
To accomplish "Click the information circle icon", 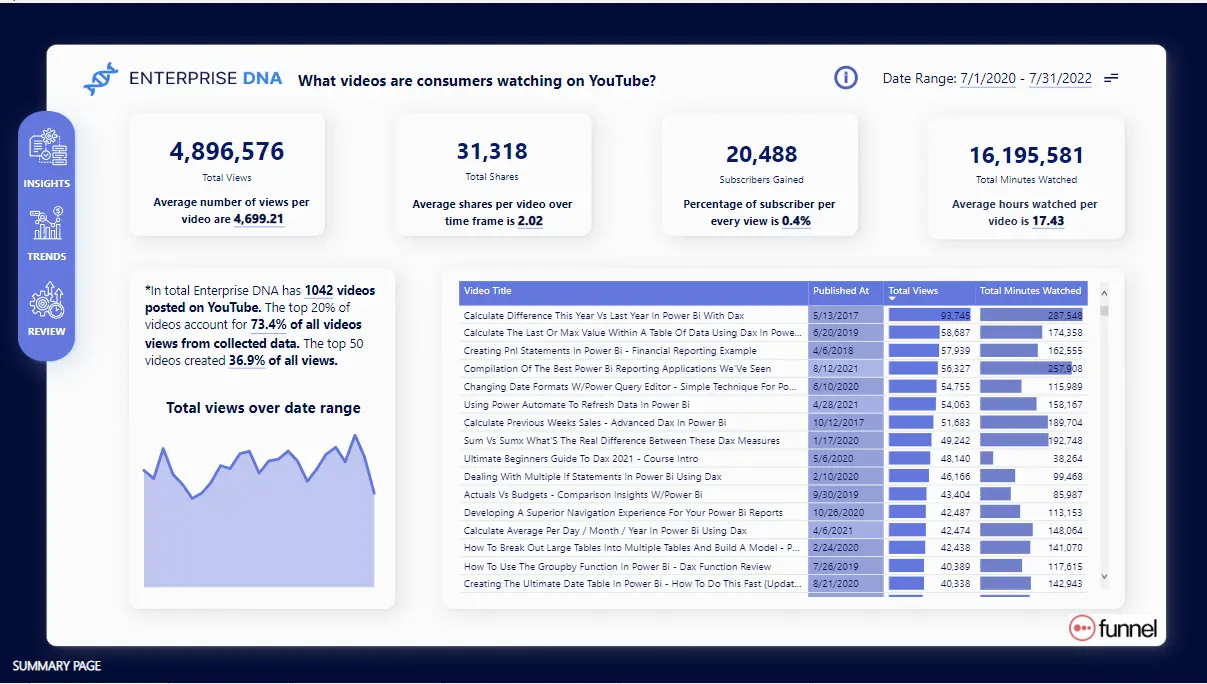I will click(x=846, y=78).
